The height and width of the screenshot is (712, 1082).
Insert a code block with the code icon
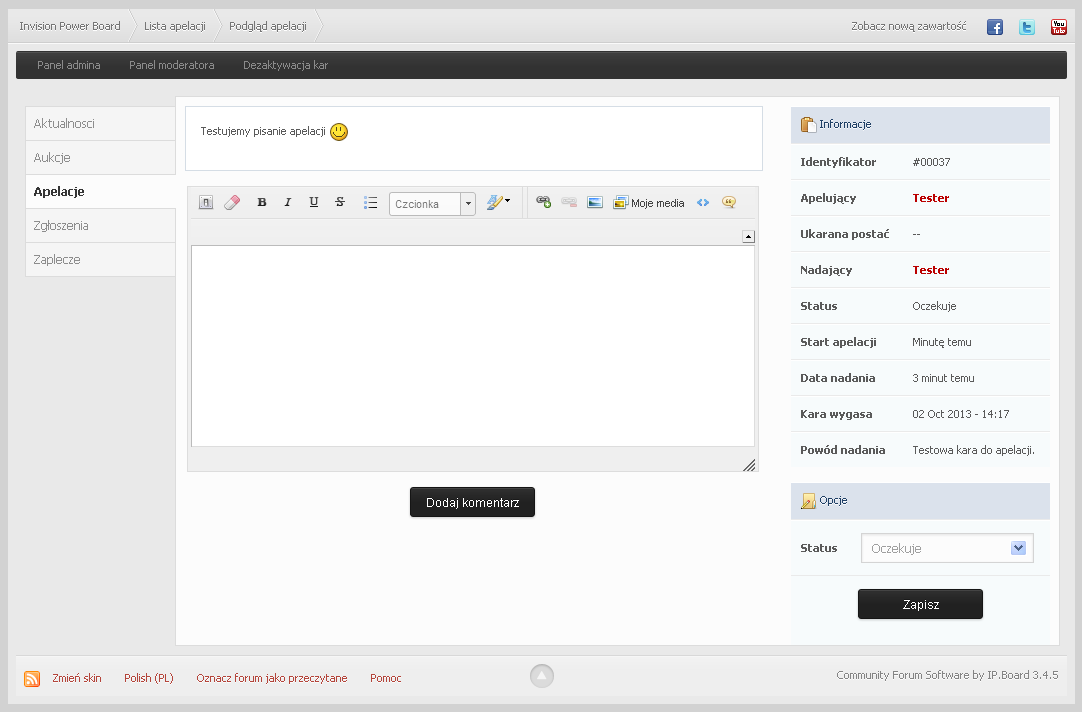[703, 202]
